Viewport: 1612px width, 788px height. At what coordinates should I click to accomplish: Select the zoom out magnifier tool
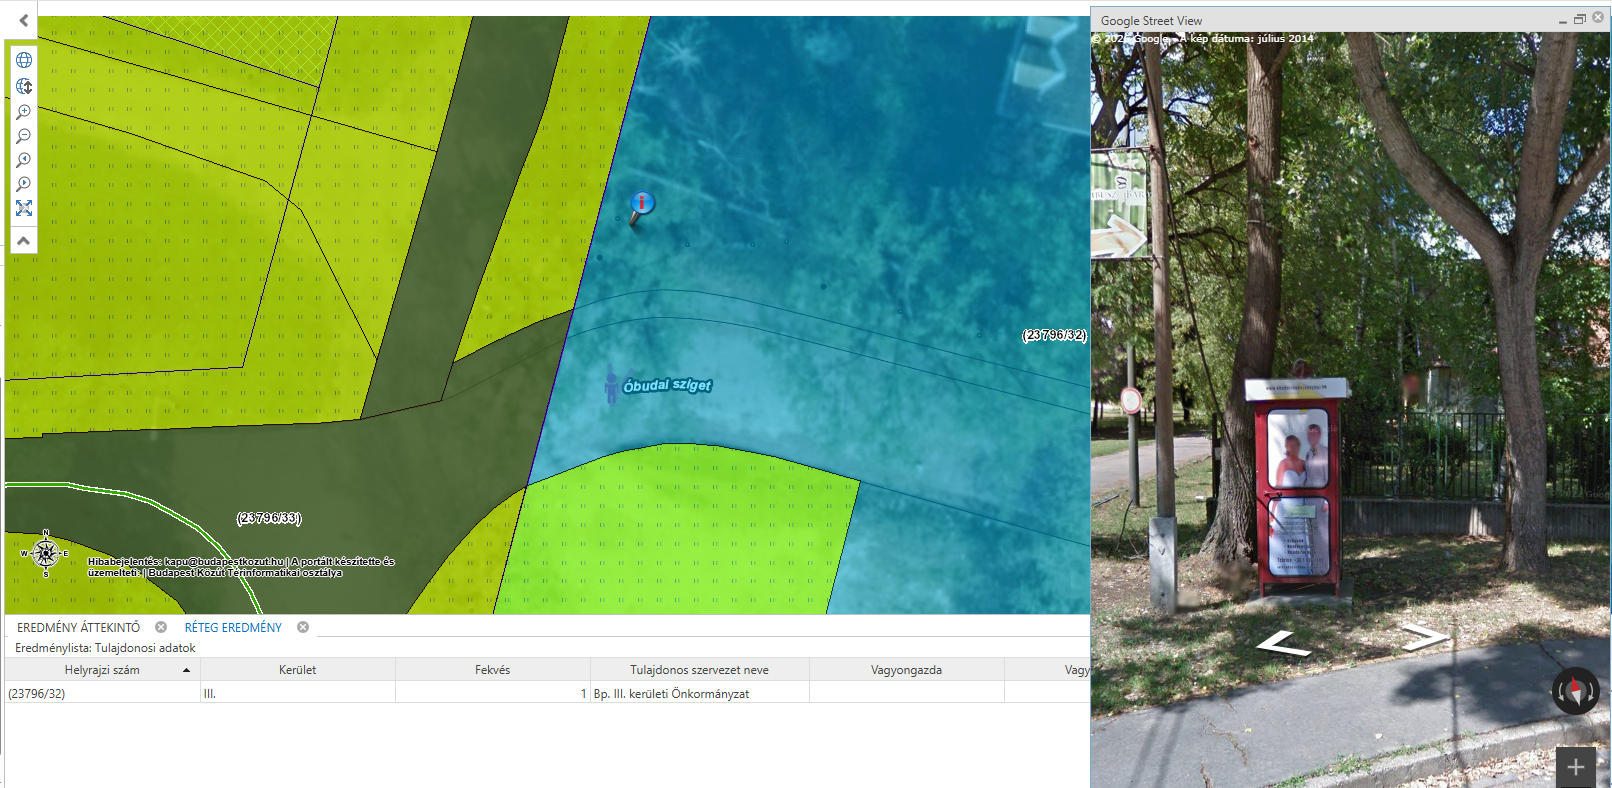tap(24, 136)
